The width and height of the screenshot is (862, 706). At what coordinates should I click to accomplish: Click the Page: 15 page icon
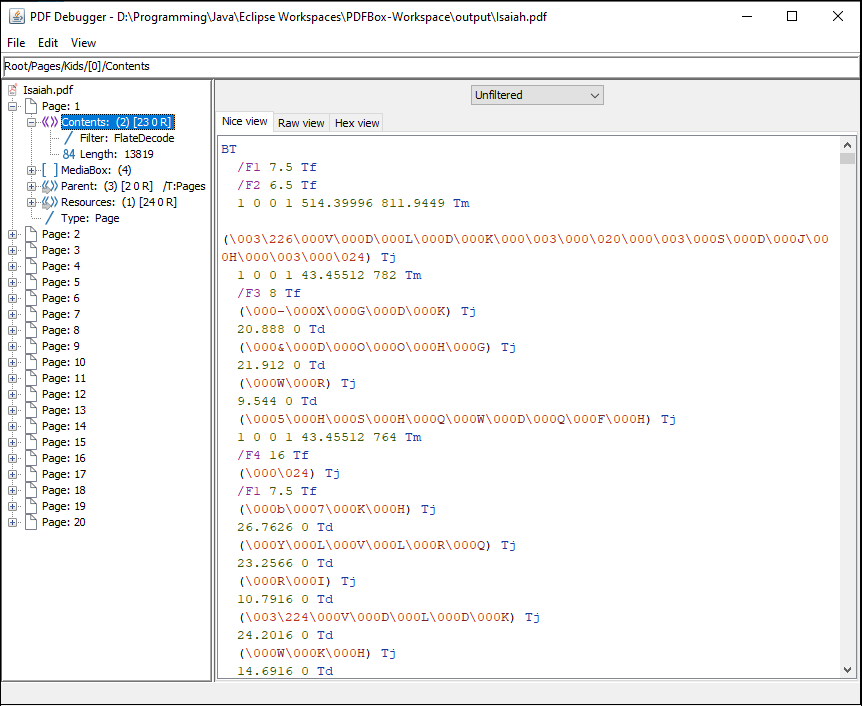tap(31, 442)
